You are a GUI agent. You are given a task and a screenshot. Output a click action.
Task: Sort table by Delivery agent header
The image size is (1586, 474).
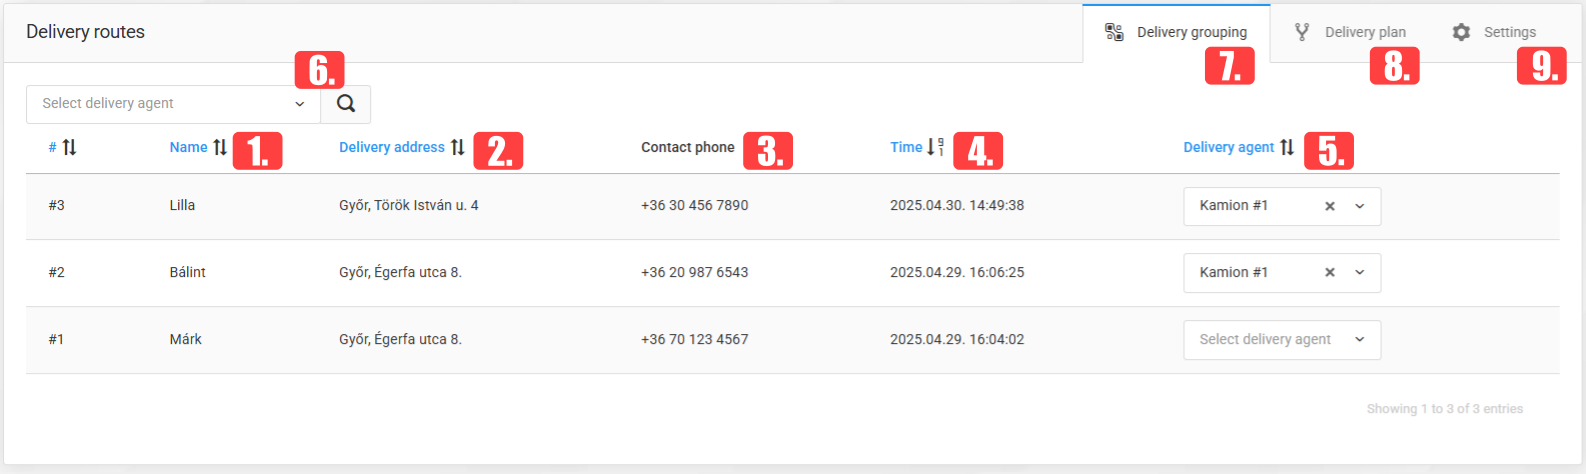1229,147
